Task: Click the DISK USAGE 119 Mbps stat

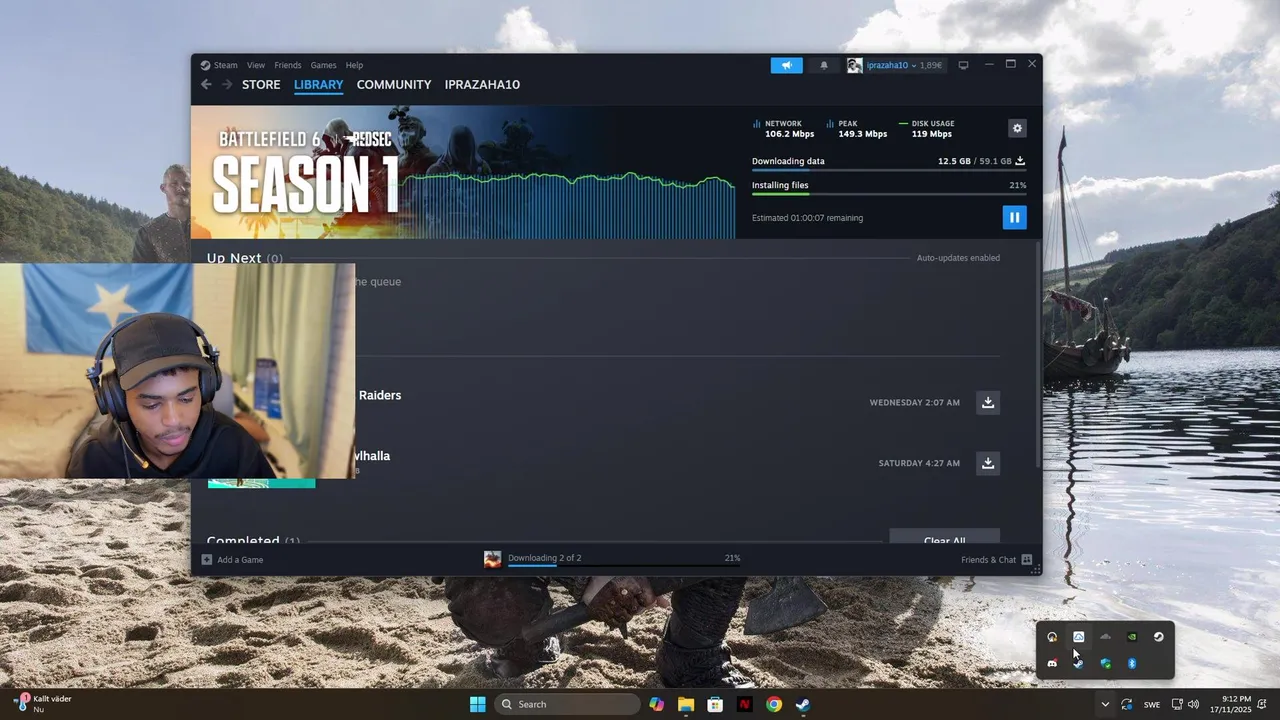Action: (926, 129)
